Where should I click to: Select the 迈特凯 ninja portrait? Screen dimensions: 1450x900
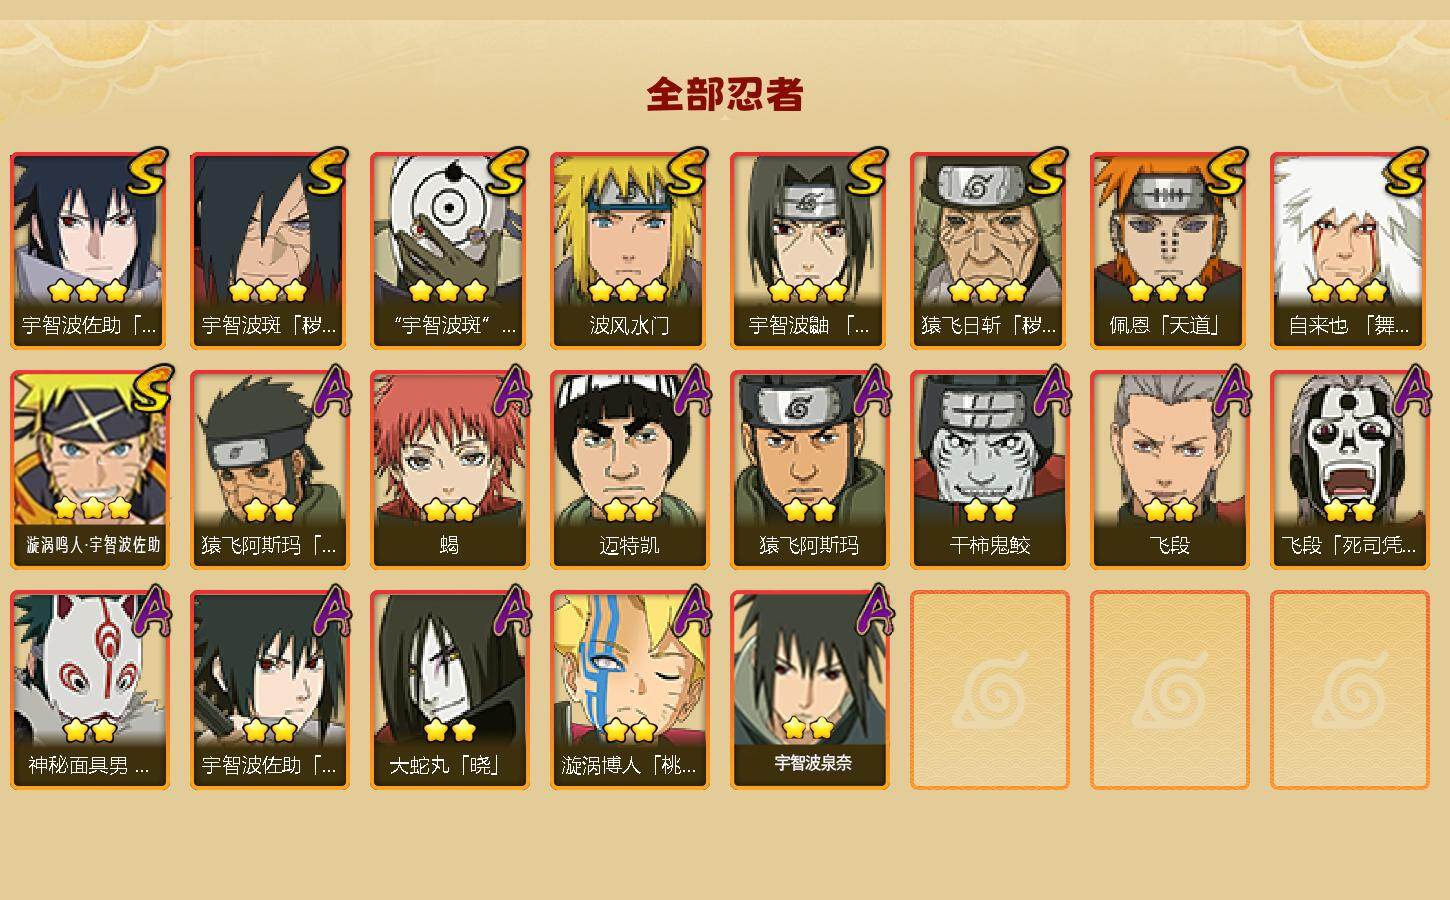pos(629,470)
